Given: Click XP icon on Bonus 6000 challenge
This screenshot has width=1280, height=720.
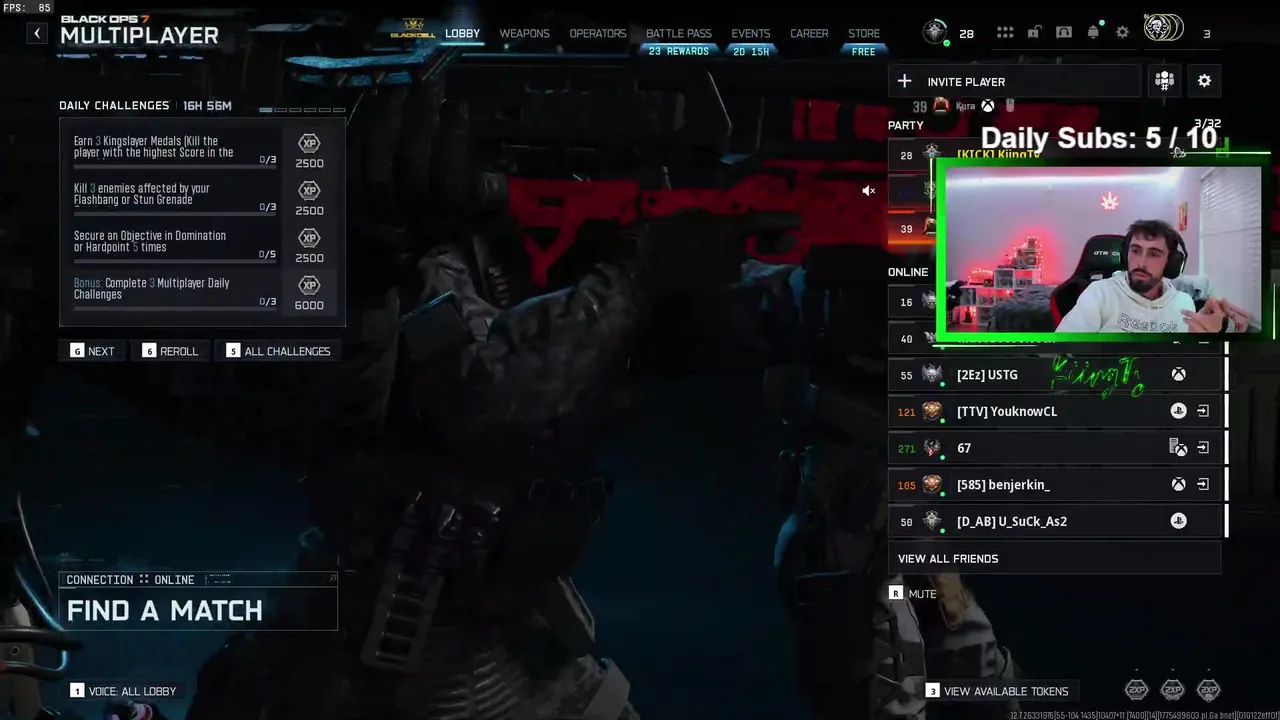Looking at the screenshot, I should tap(310, 285).
